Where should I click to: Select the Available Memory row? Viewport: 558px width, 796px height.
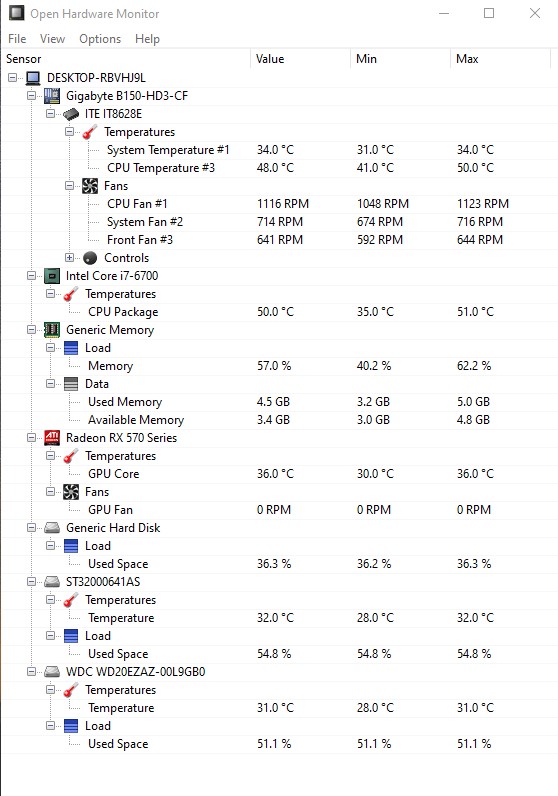coord(277,420)
